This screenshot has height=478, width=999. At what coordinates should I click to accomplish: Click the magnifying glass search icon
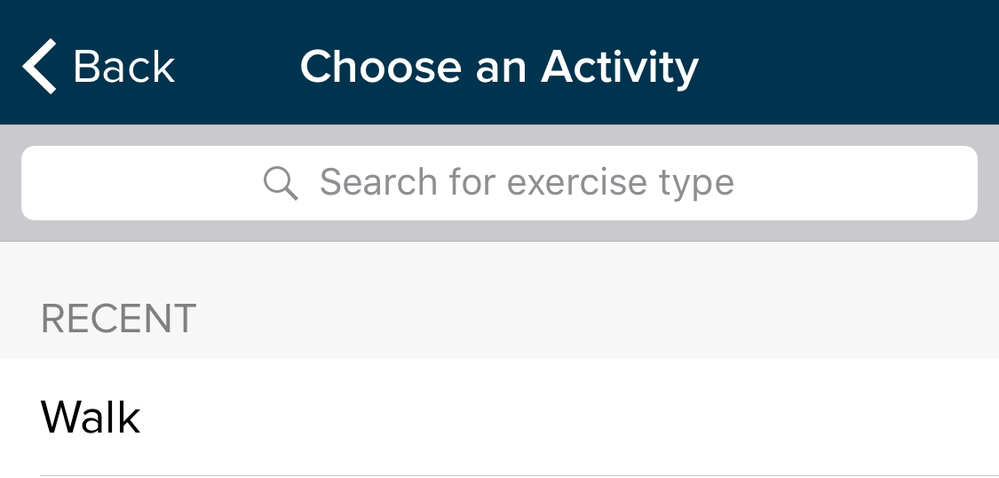(280, 184)
